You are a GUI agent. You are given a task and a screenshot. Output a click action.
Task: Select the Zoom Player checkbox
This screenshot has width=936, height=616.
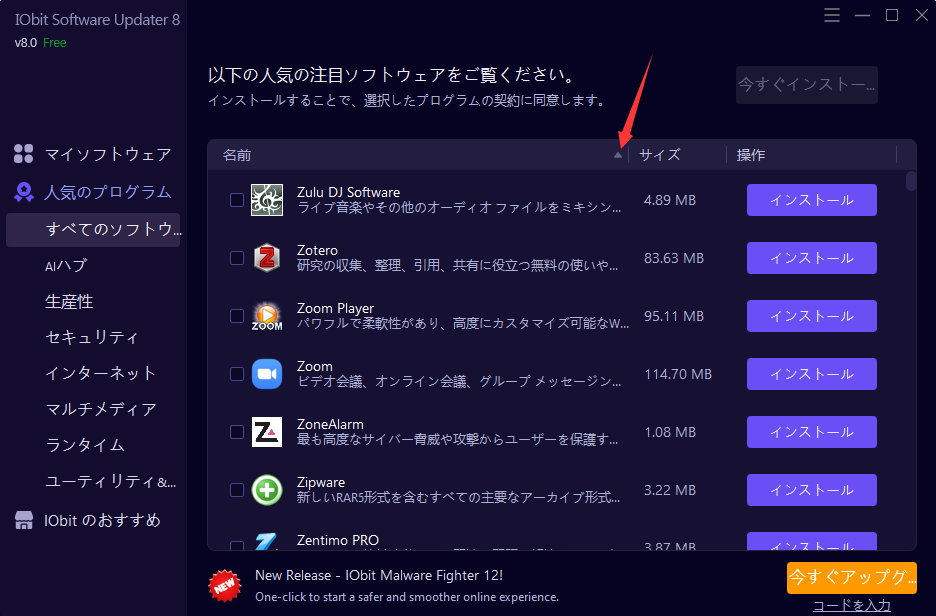tap(237, 316)
